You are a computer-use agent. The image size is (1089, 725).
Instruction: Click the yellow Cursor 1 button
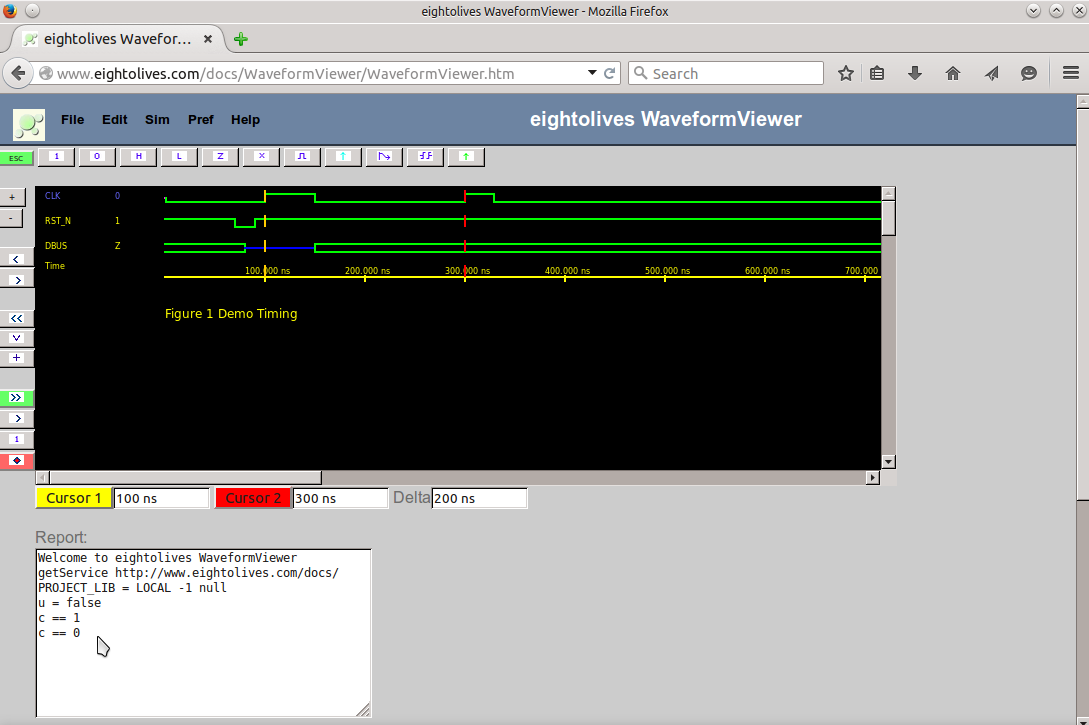(x=74, y=498)
